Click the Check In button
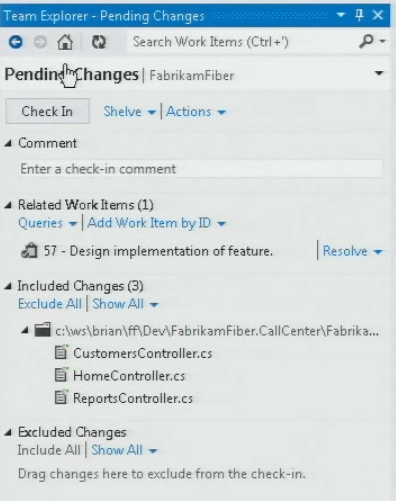The width and height of the screenshot is (396, 501). click(x=47, y=111)
